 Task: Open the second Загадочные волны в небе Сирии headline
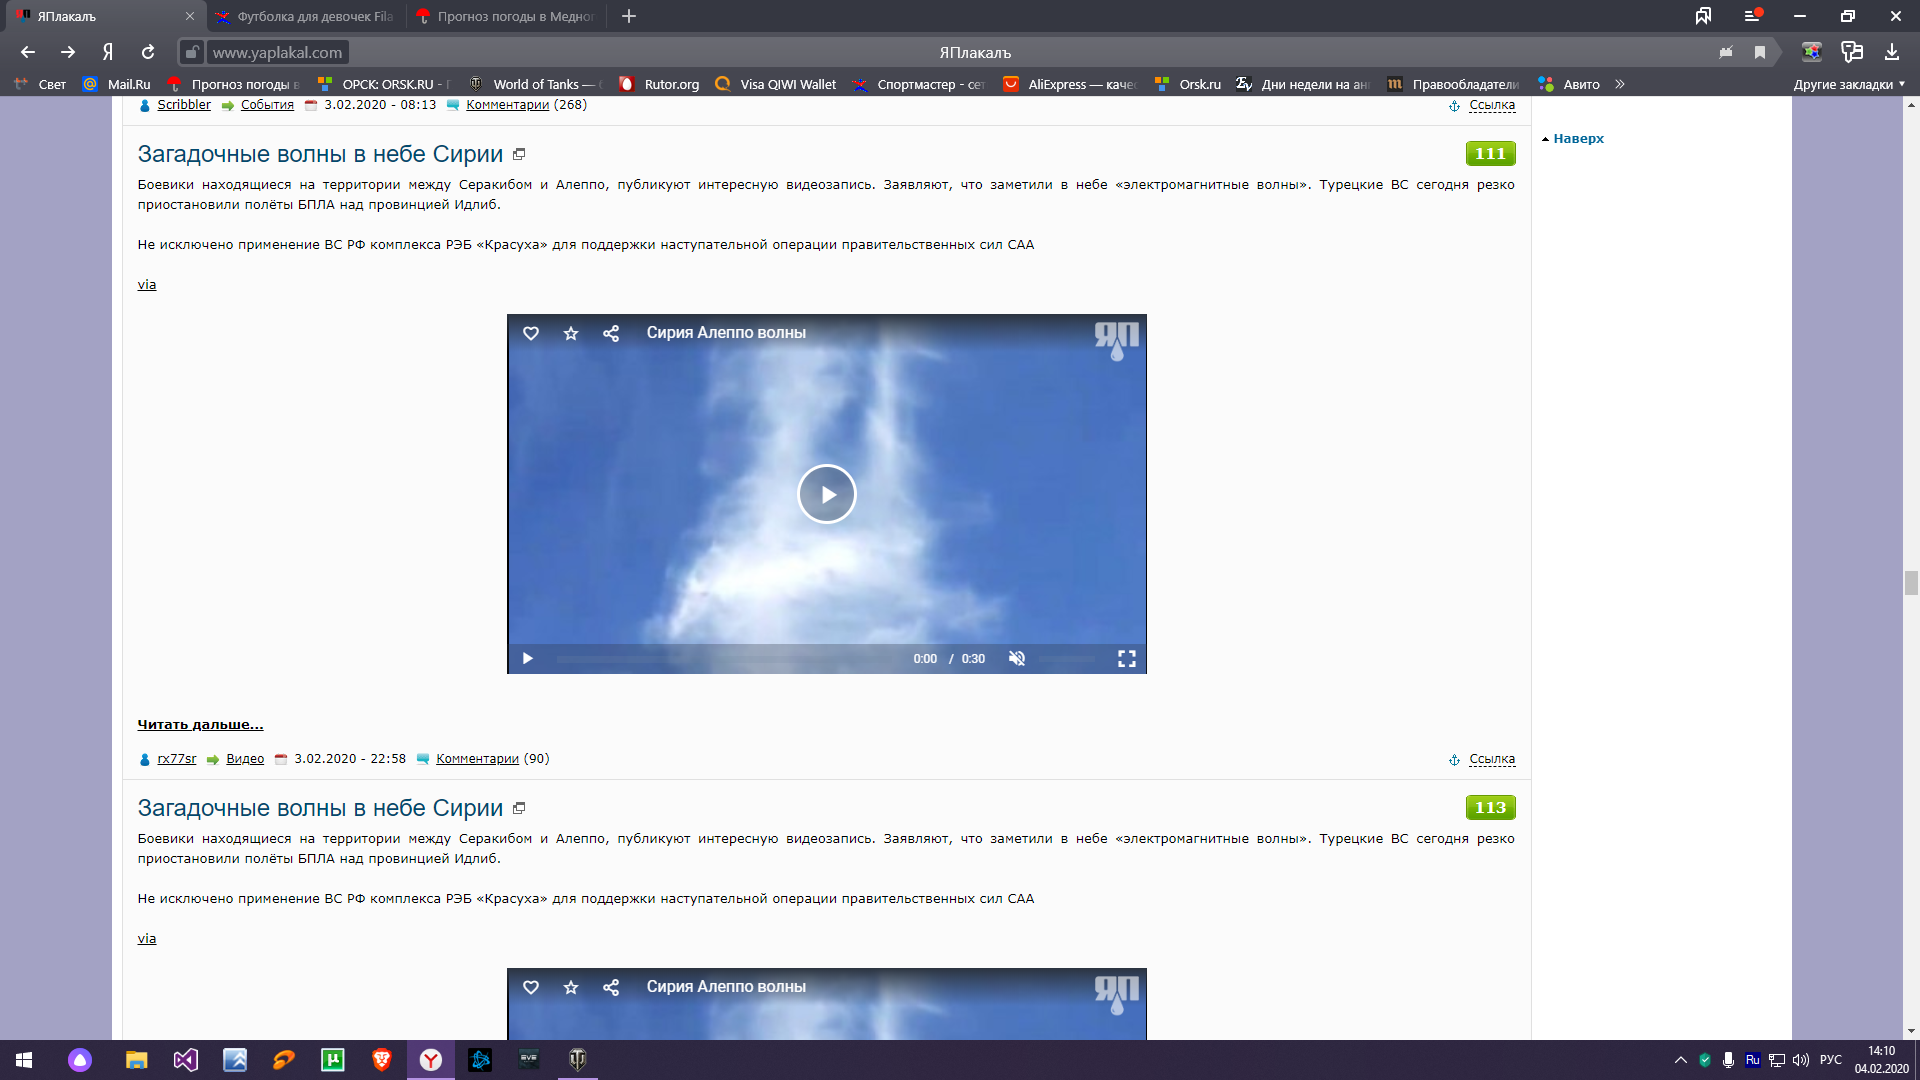tap(320, 808)
